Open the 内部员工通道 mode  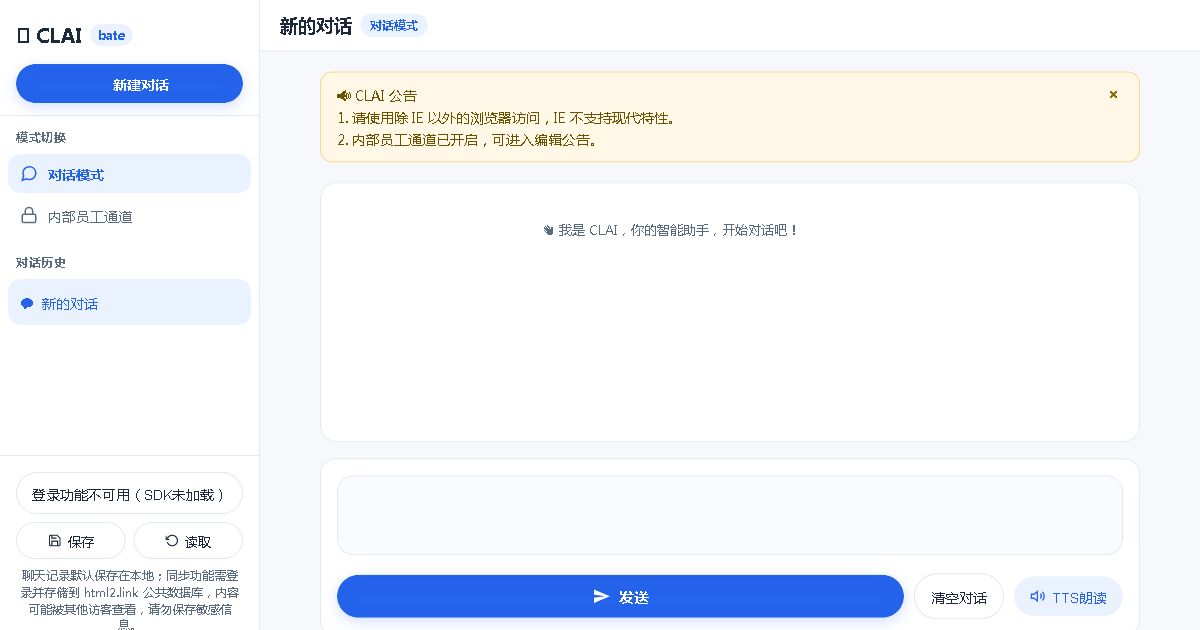pyautogui.click(x=129, y=216)
